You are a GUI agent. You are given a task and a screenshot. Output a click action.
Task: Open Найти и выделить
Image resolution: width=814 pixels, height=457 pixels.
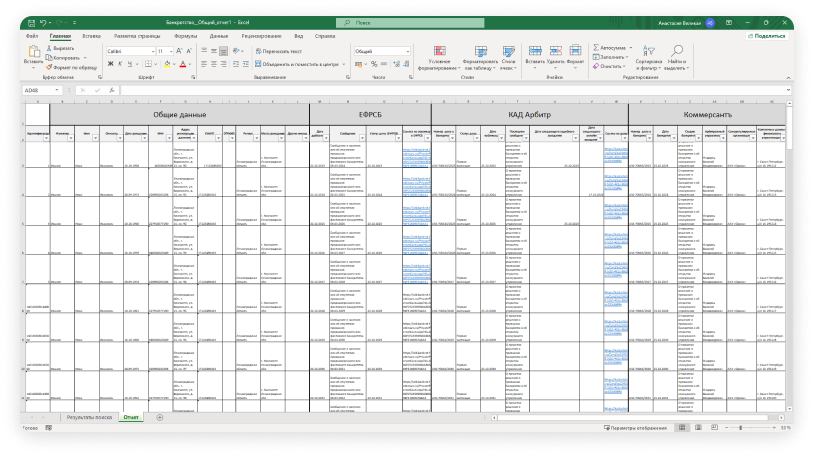[676, 57]
